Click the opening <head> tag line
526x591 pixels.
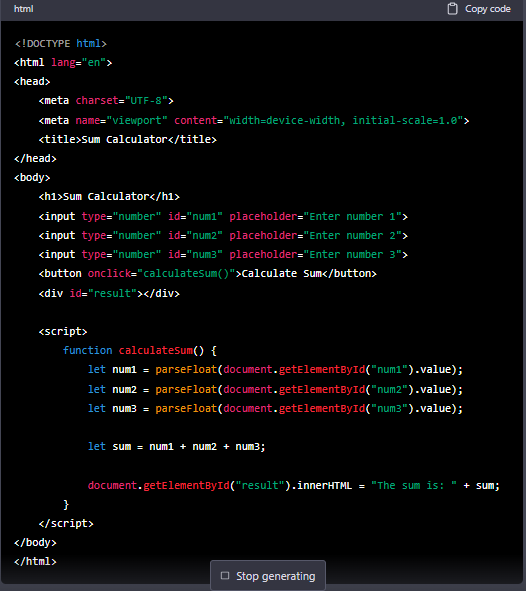click(x=32, y=81)
